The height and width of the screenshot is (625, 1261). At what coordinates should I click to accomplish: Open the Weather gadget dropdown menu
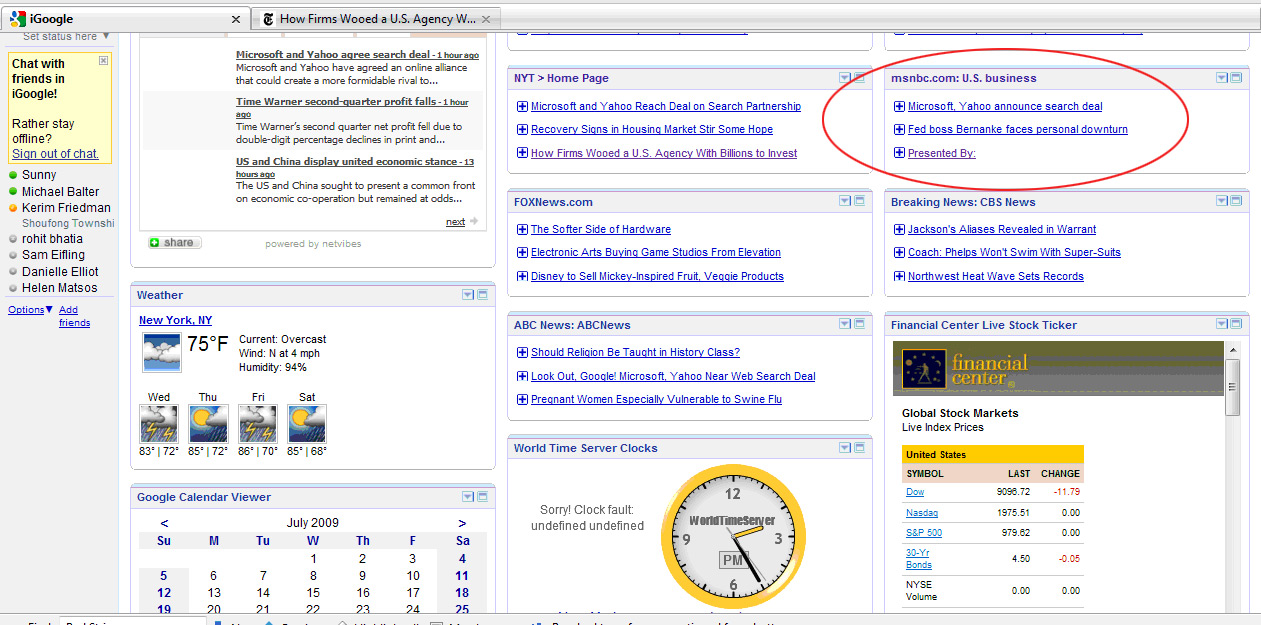pos(468,295)
